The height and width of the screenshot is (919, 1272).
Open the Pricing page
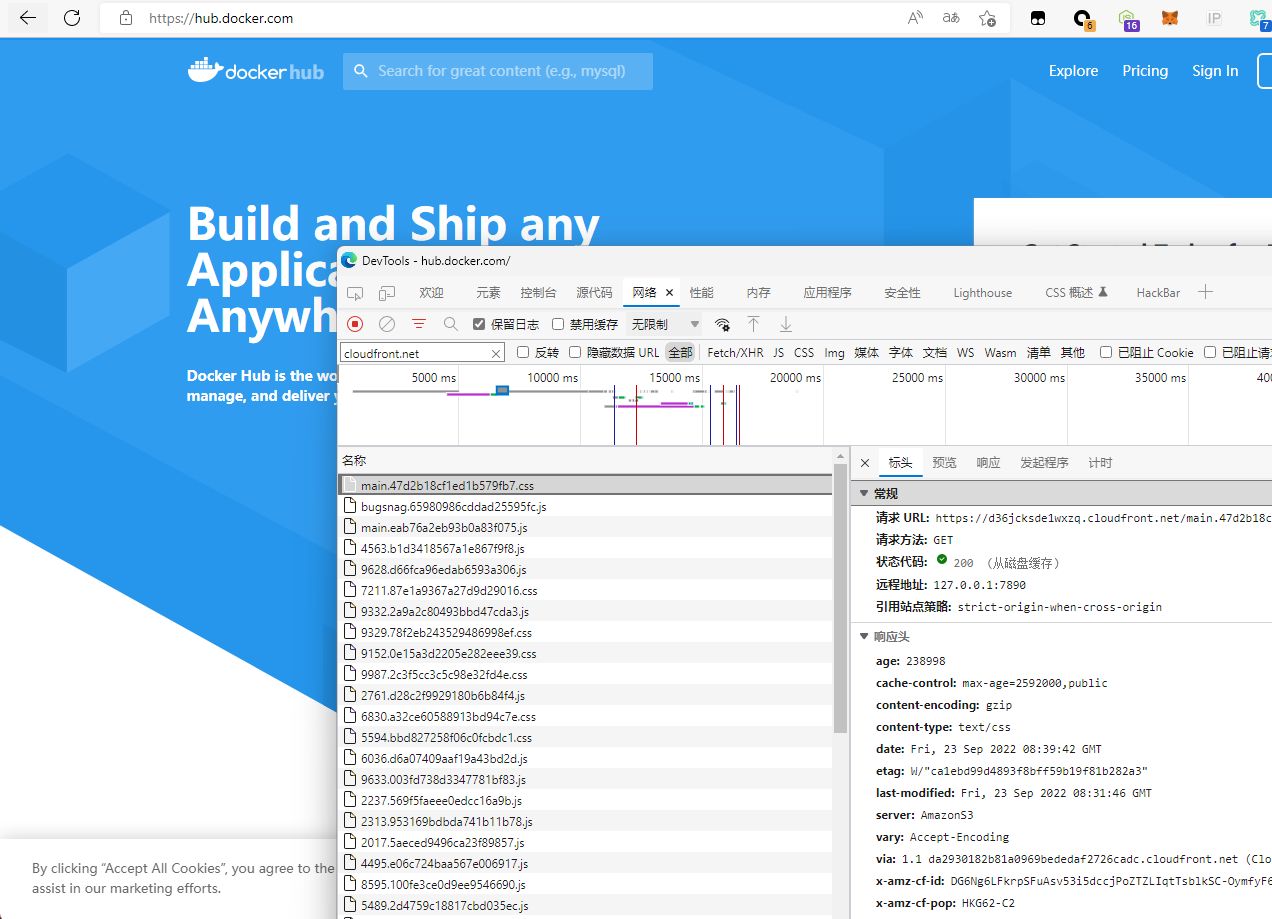click(x=1144, y=71)
